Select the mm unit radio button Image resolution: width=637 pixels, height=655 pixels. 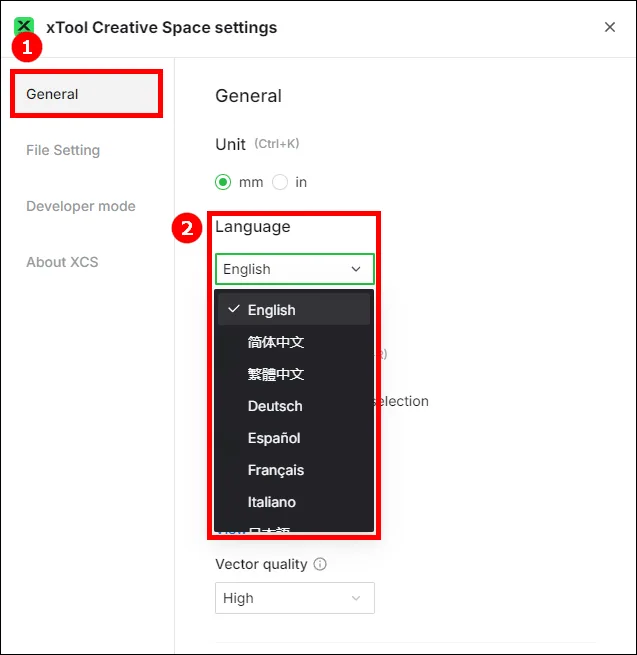click(x=223, y=182)
